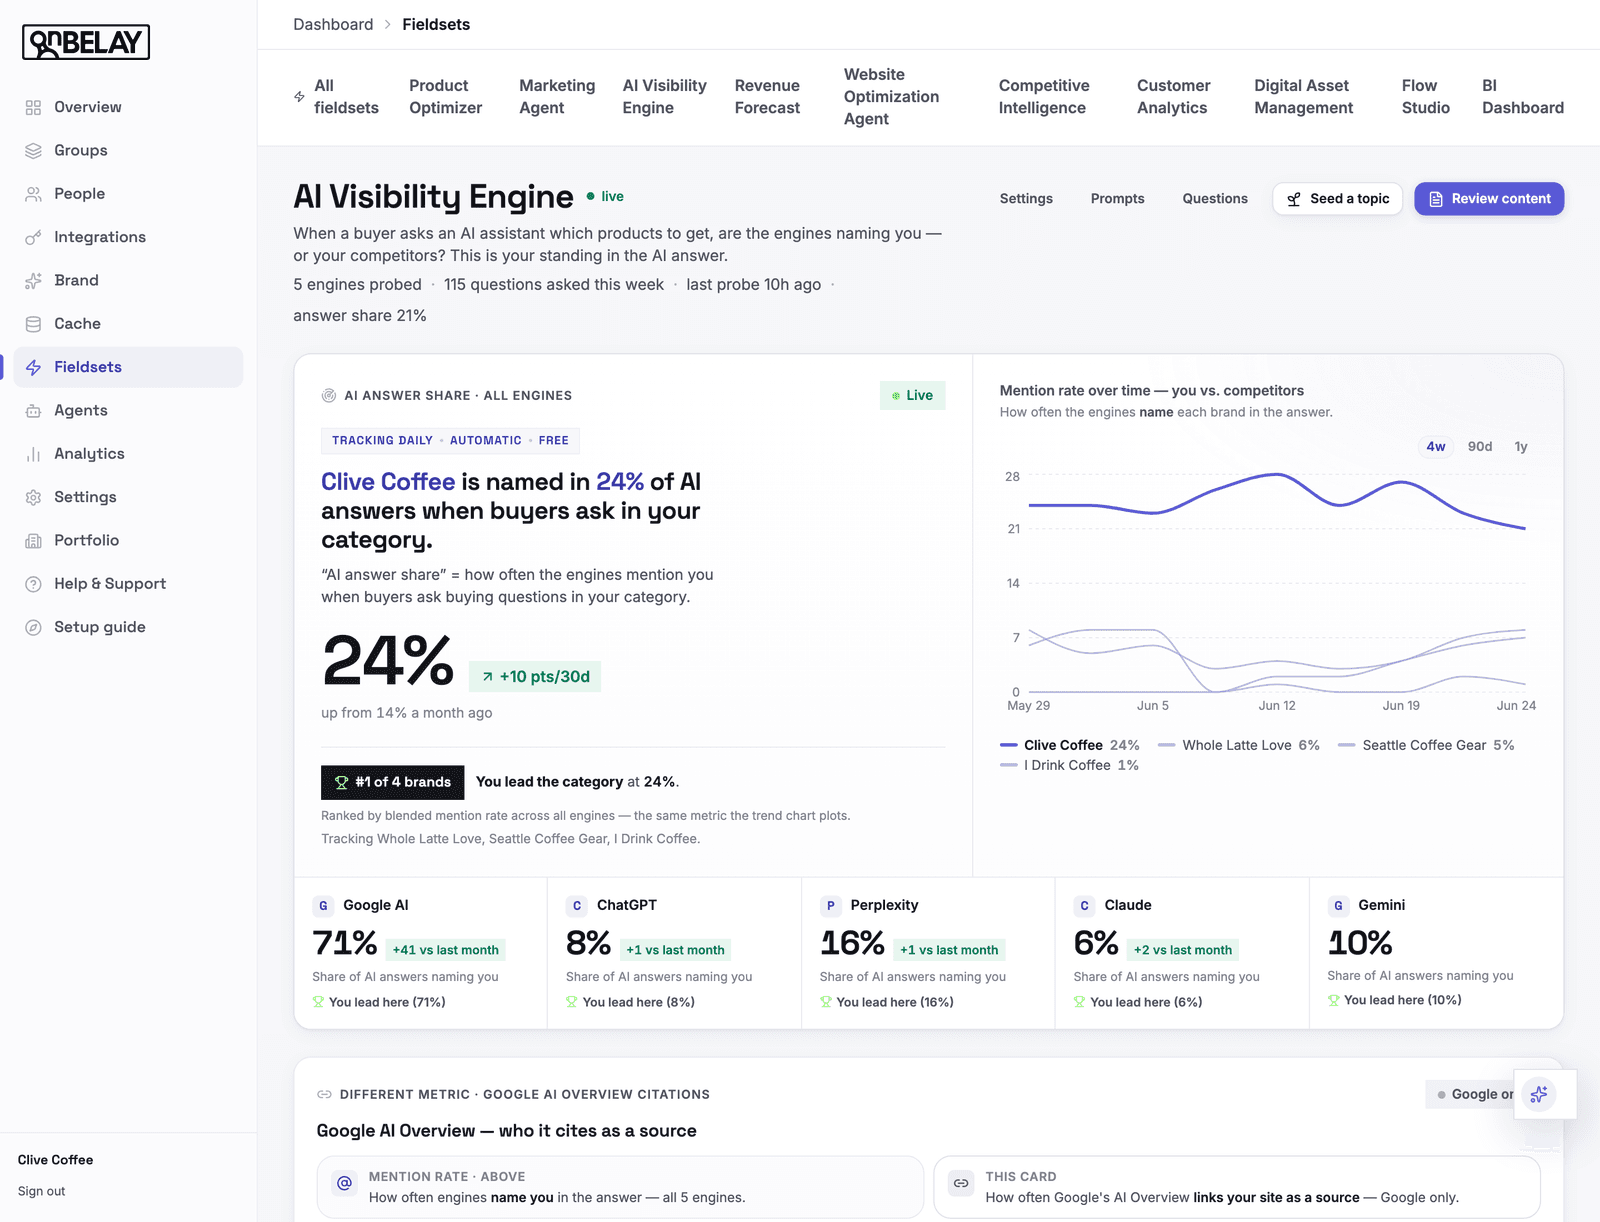Open the Marketing Agent tab
Screen dimensions: 1600x1222
(557, 97)
